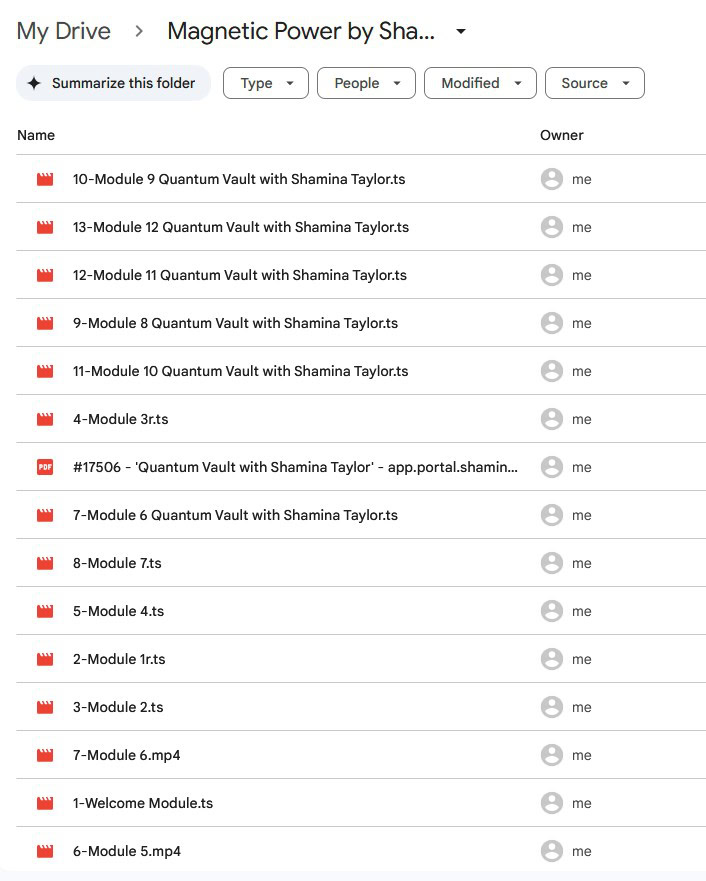Click owner 'me' text in 13-Module 12 row
This screenshot has height=881, width=706.
click(581, 228)
